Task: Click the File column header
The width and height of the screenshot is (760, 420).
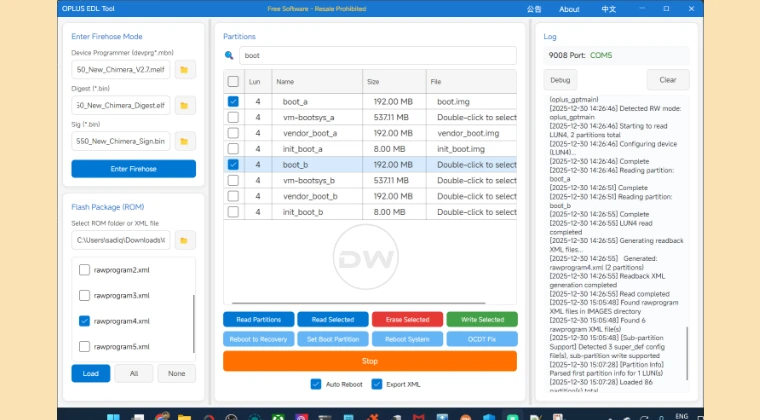Action: point(472,82)
